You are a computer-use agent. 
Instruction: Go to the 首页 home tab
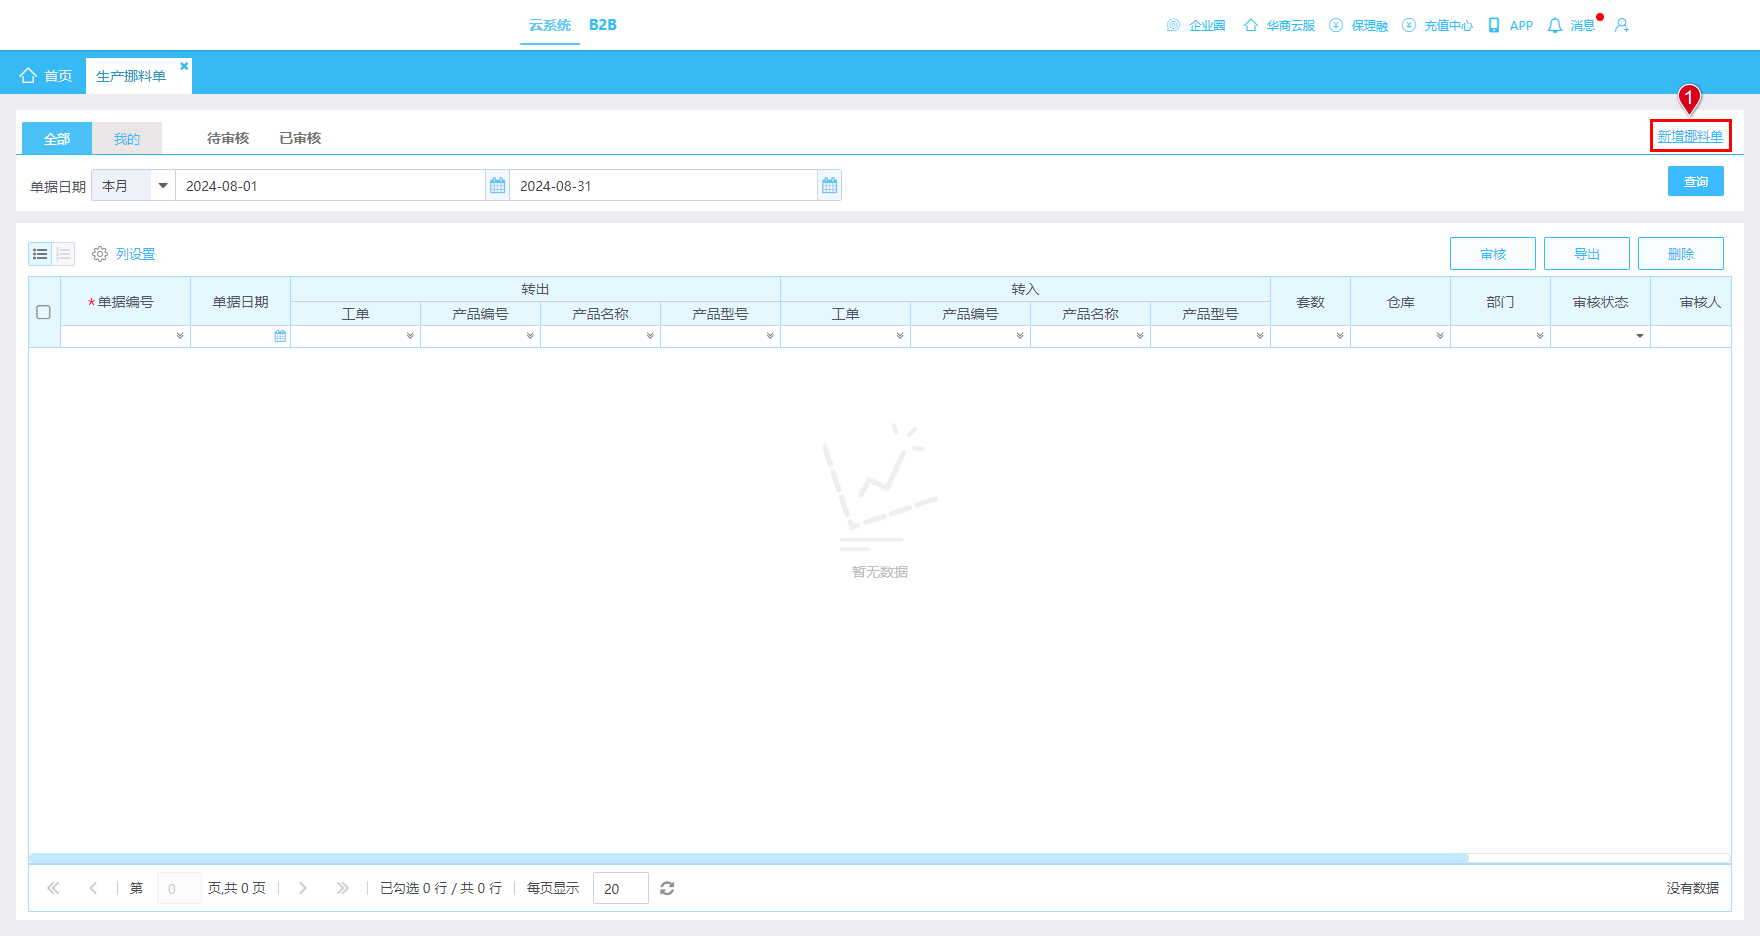(x=46, y=76)
